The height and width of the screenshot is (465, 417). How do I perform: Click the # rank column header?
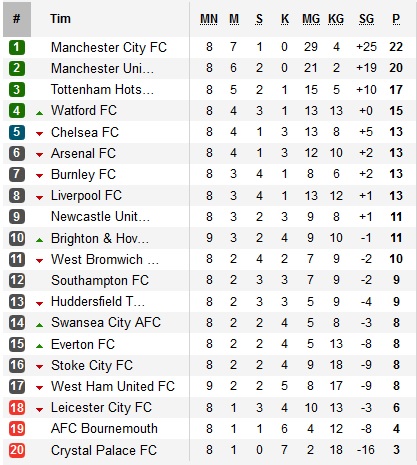[x=17, y=19]
